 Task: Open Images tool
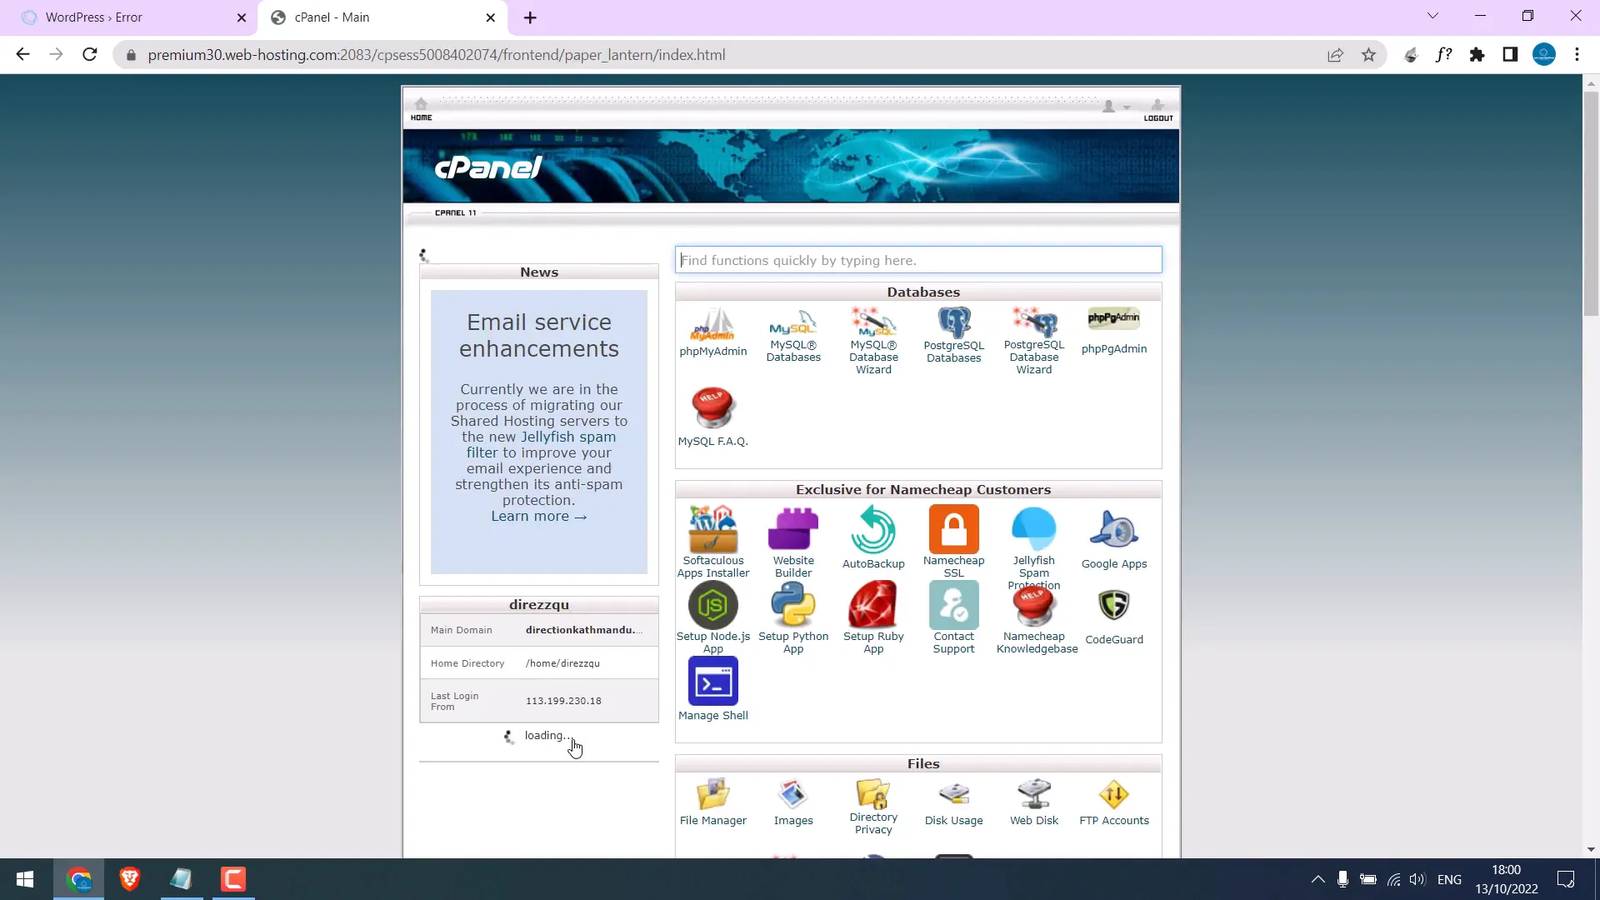(793, 803)
